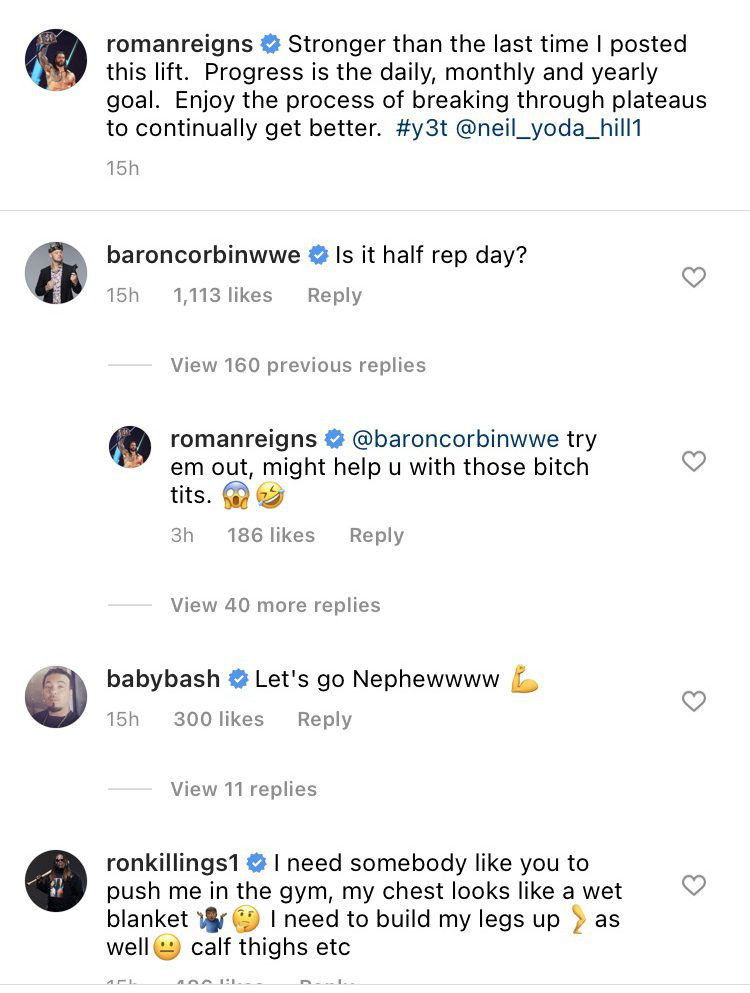The image size is (750, 993).
Task: Open ronkillings1's profile avatar
Action: click(x=55, y=880)
